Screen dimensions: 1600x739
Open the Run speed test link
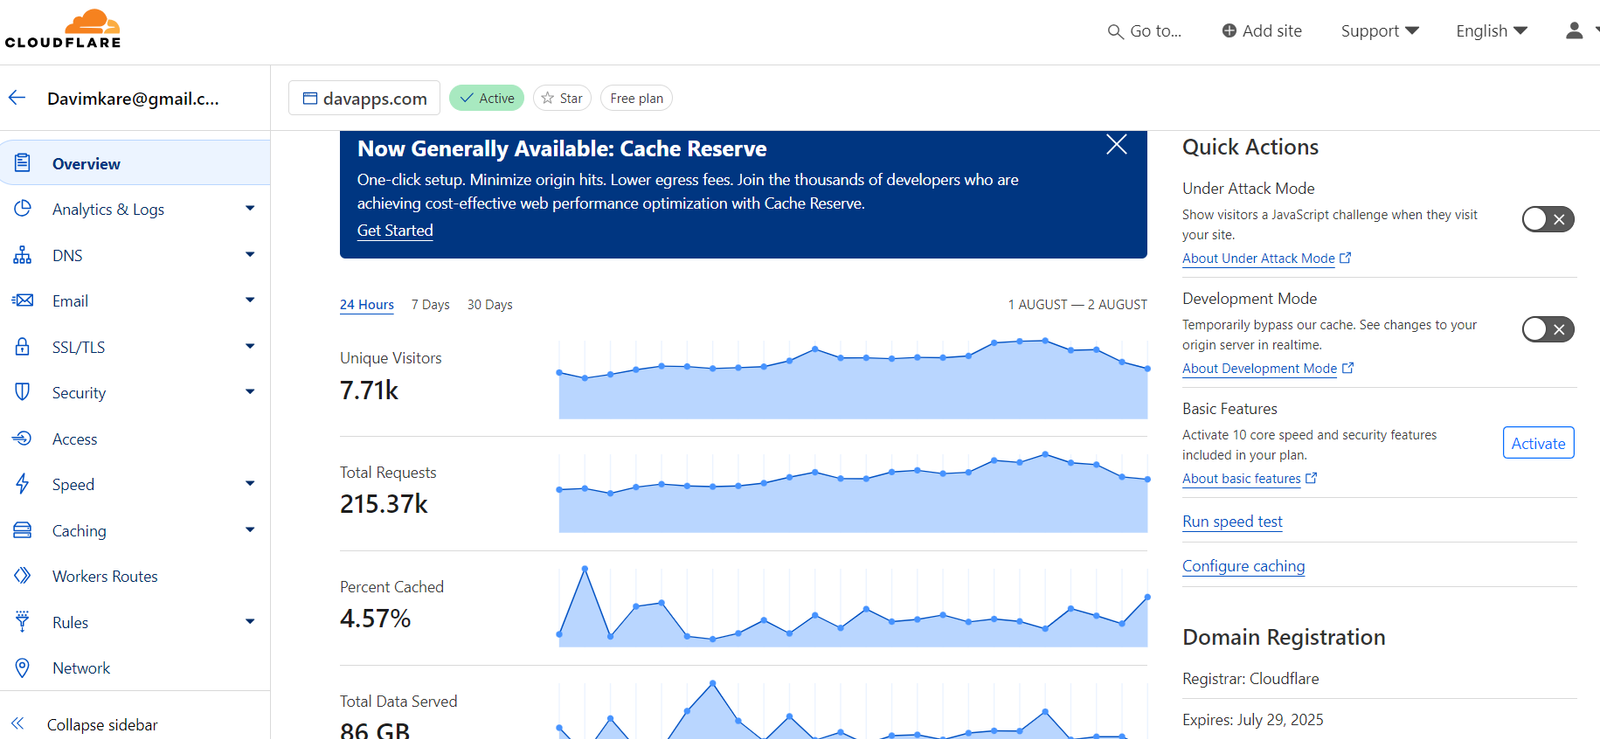(x=1232, y=521)
